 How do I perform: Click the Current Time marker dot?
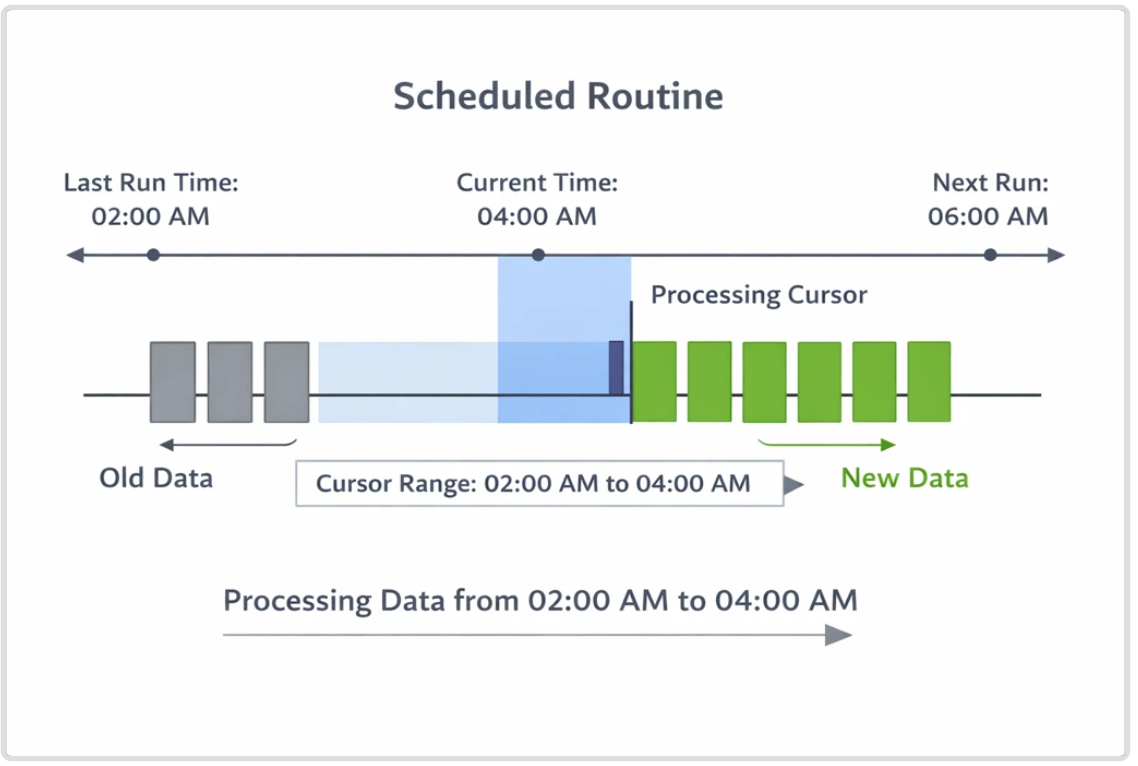coord(538,255)
